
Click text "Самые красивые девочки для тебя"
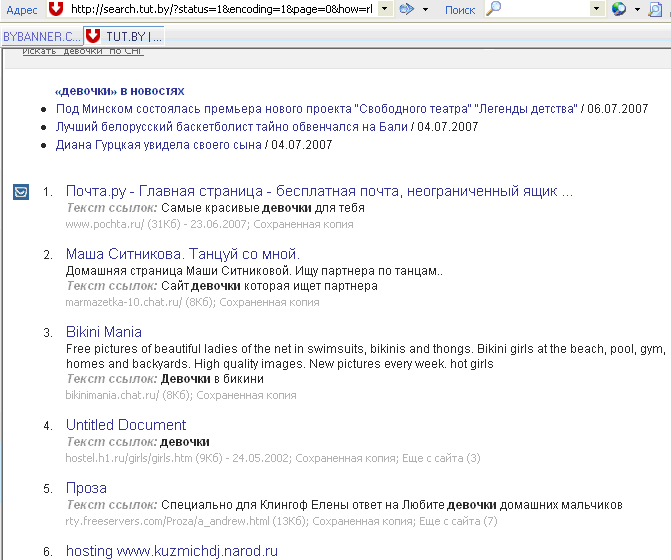(x=263, y=208)
